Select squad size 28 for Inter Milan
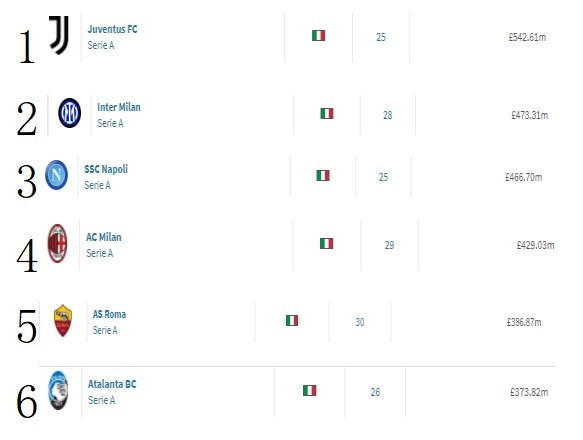Screen dimensions: 583x440 pyautogui.click(x=387, y=115)
